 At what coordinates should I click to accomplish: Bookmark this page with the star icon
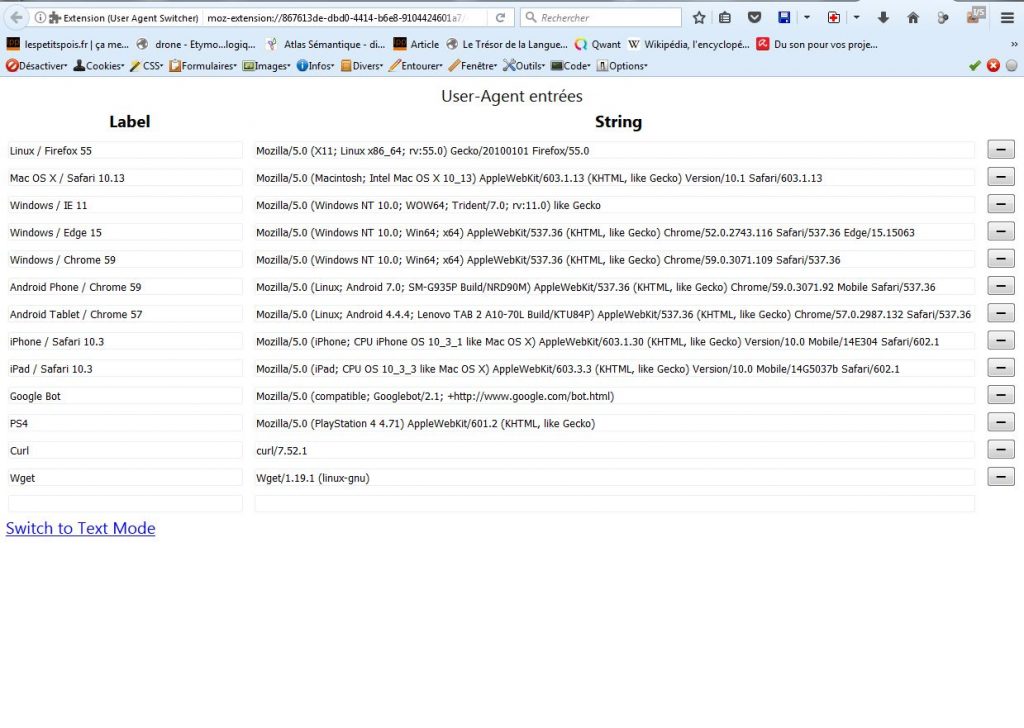[x=699, y=18]
